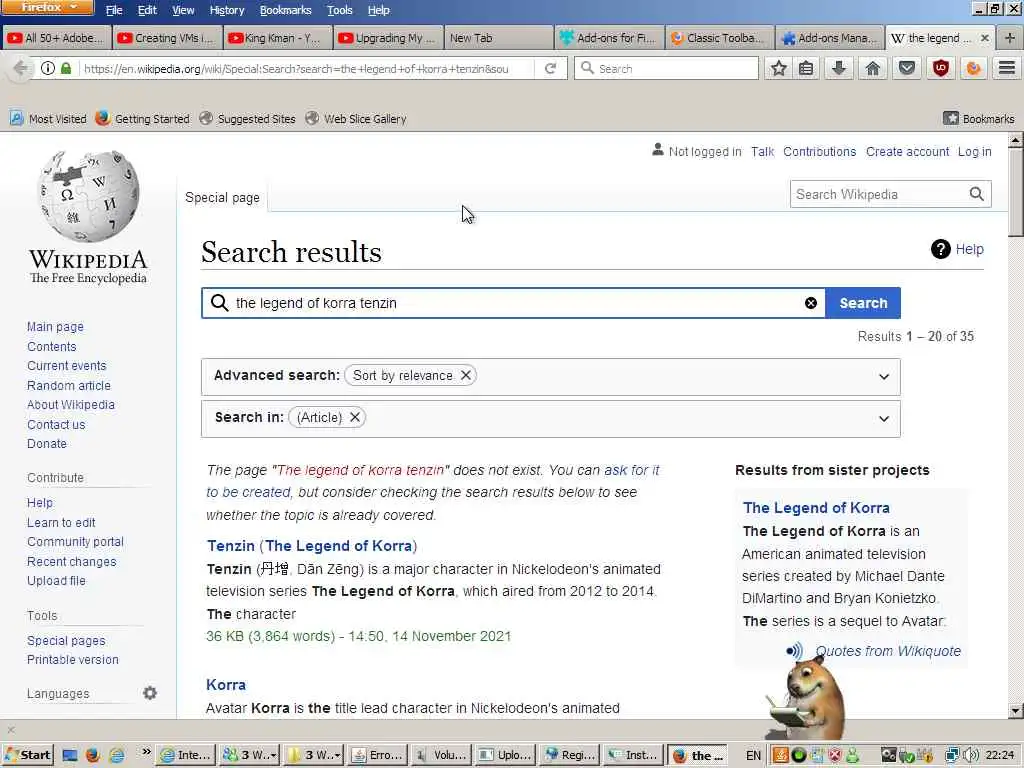
Task: Click the Show Desktop icon in taskbar
Action: click(69, 755)
